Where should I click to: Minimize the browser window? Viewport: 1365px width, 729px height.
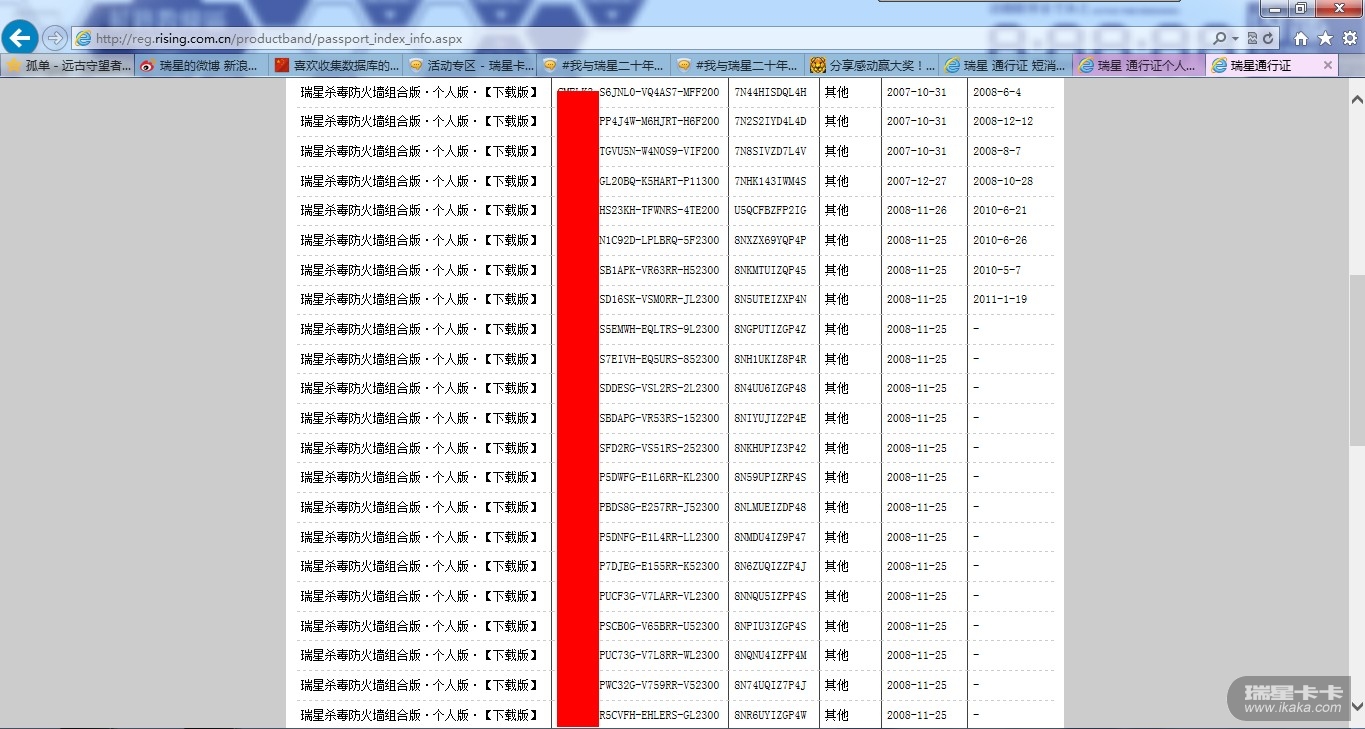1273,8
